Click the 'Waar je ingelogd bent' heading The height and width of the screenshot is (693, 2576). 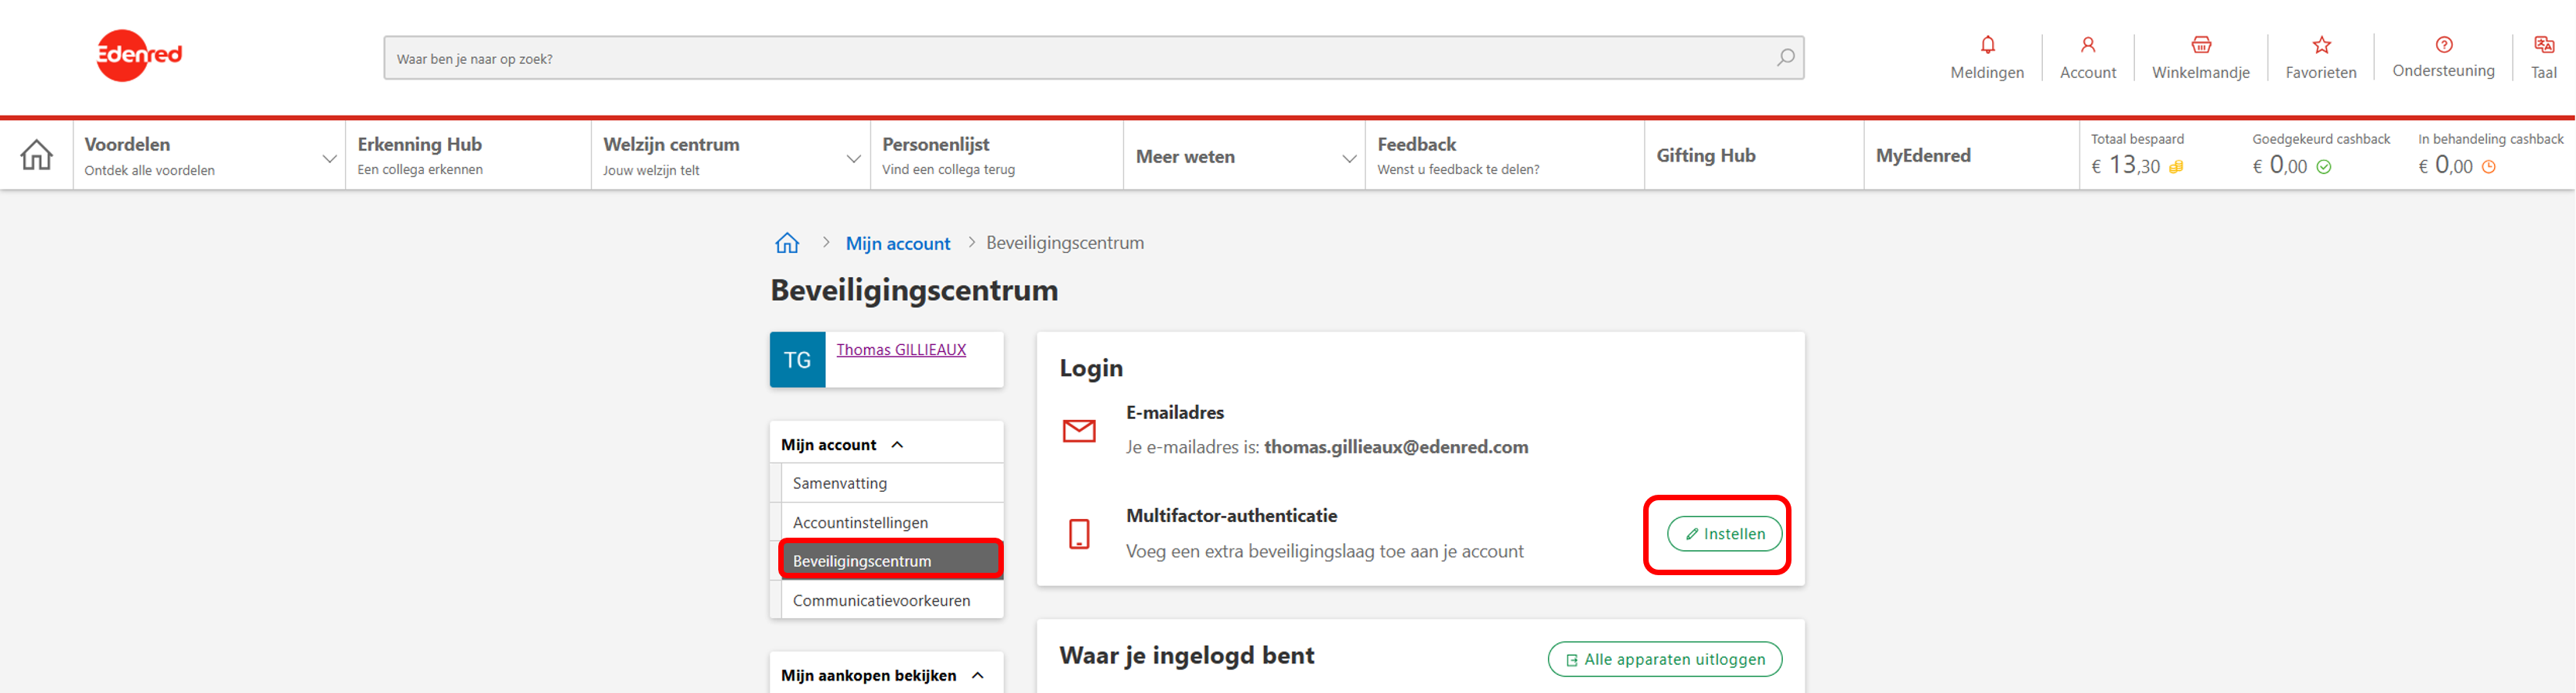point(1186,656)
